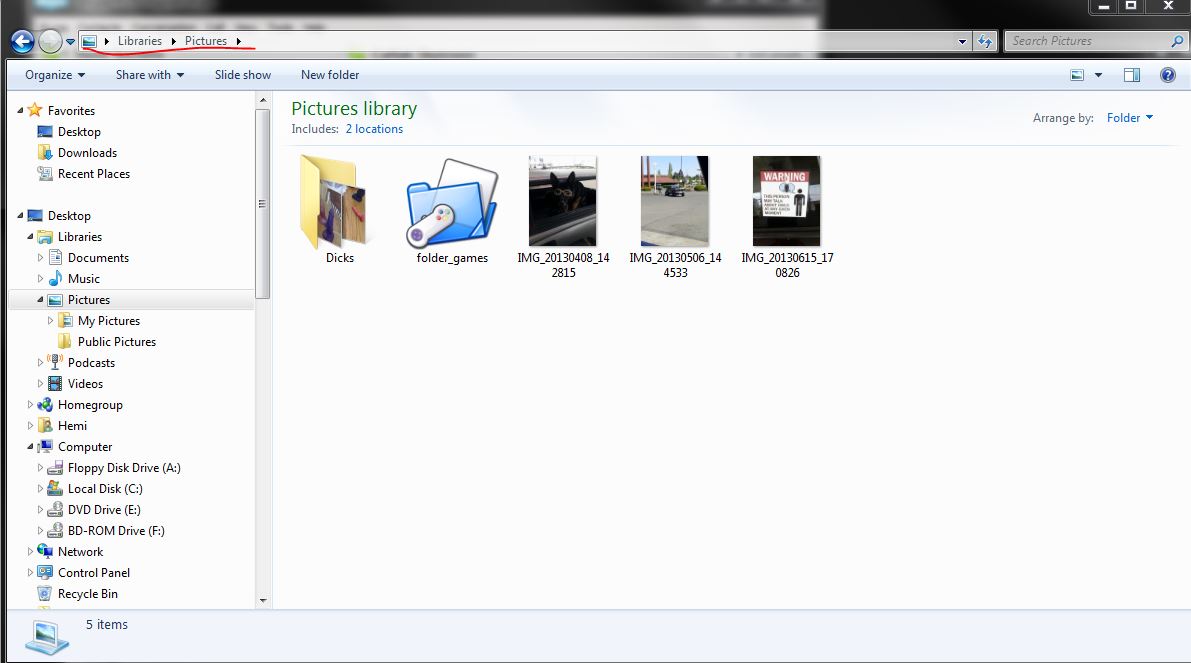Image resolution: width=1191 pixels, height=663 pixels.
Task: Open the Organize menu
Action: (x=55, y=74)
